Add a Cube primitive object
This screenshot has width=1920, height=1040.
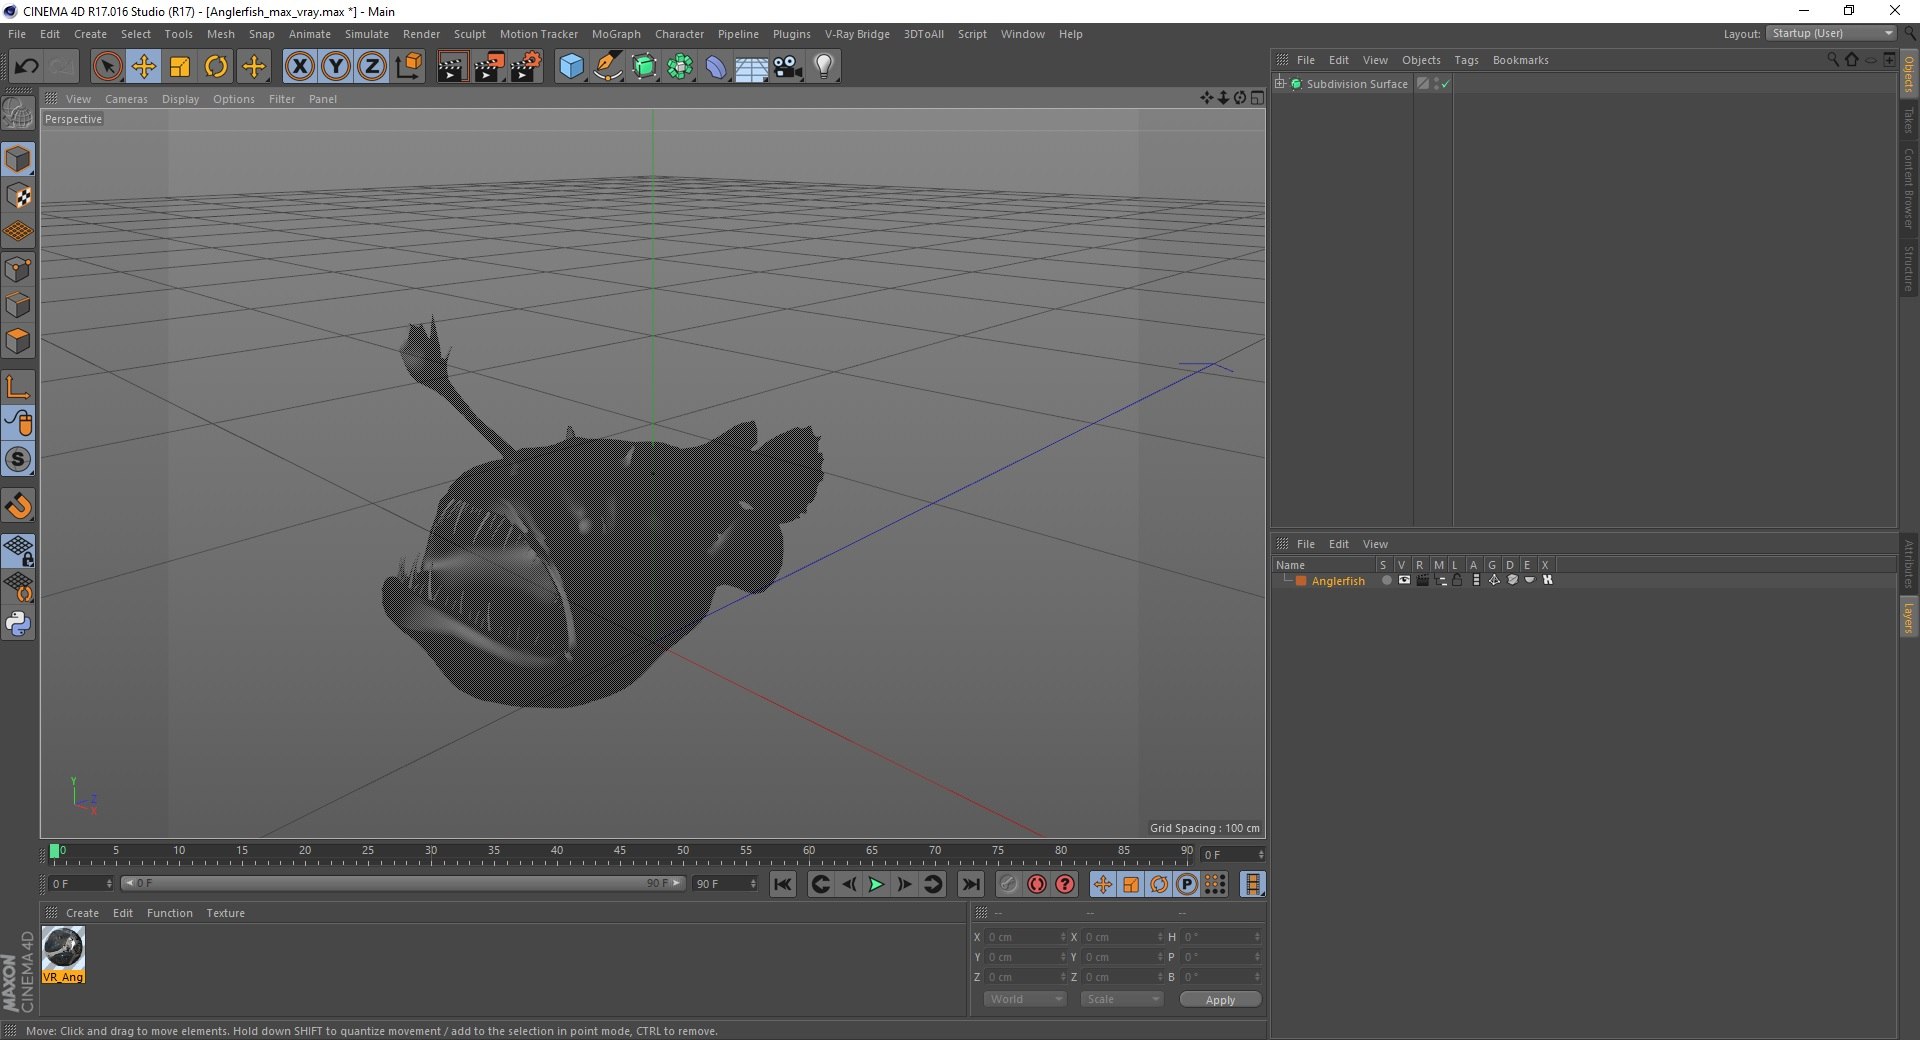[x=571, y=67]
